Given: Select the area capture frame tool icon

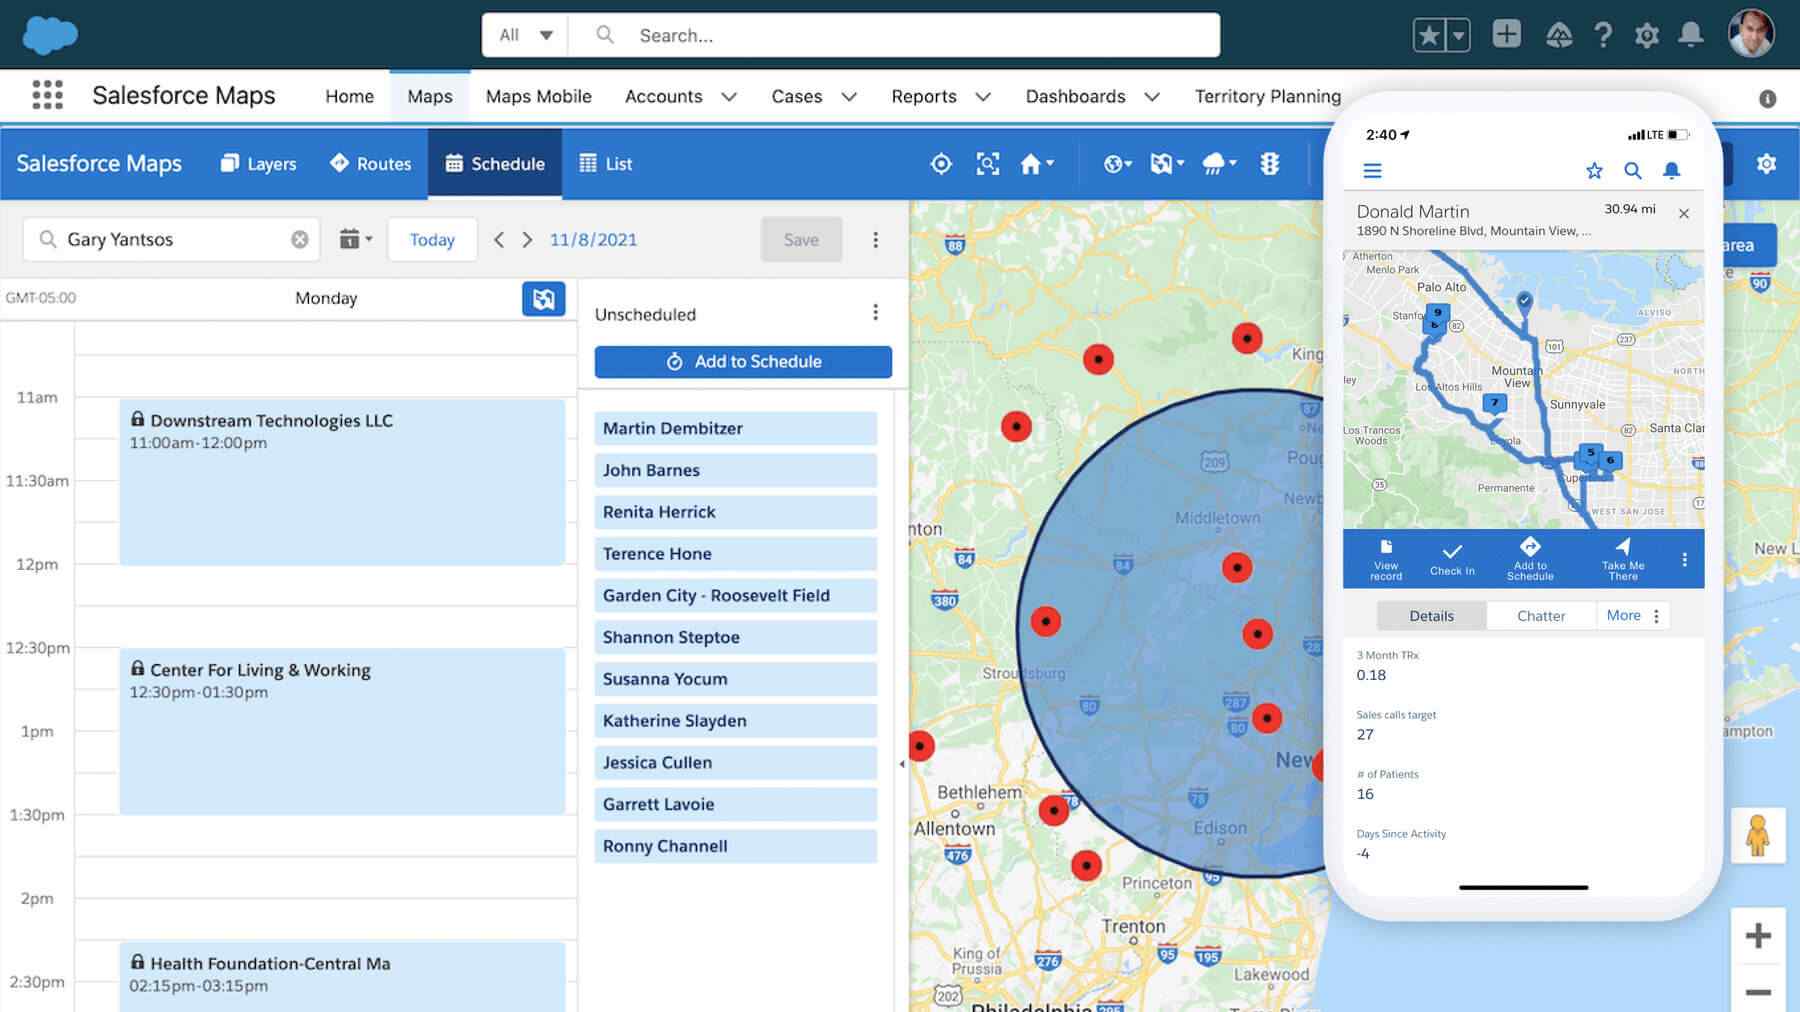Looking at the screenshot, I should [988, 163].
